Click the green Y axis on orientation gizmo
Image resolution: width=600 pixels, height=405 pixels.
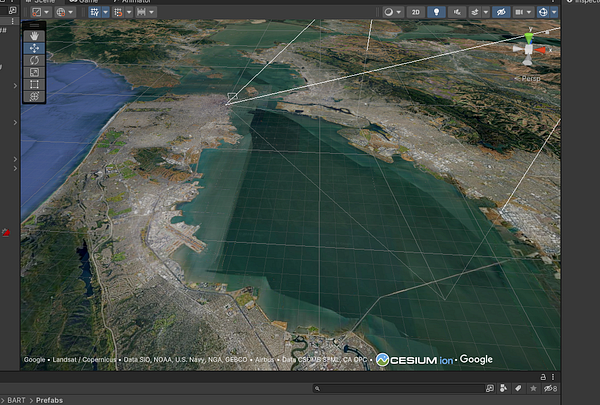(529, 36)
